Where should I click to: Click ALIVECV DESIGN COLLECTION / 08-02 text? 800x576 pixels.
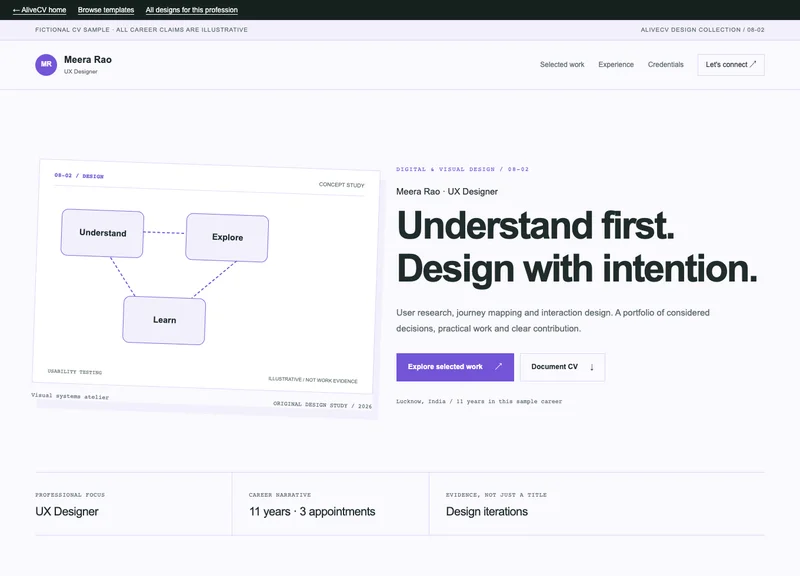click(x=703, y=30)
